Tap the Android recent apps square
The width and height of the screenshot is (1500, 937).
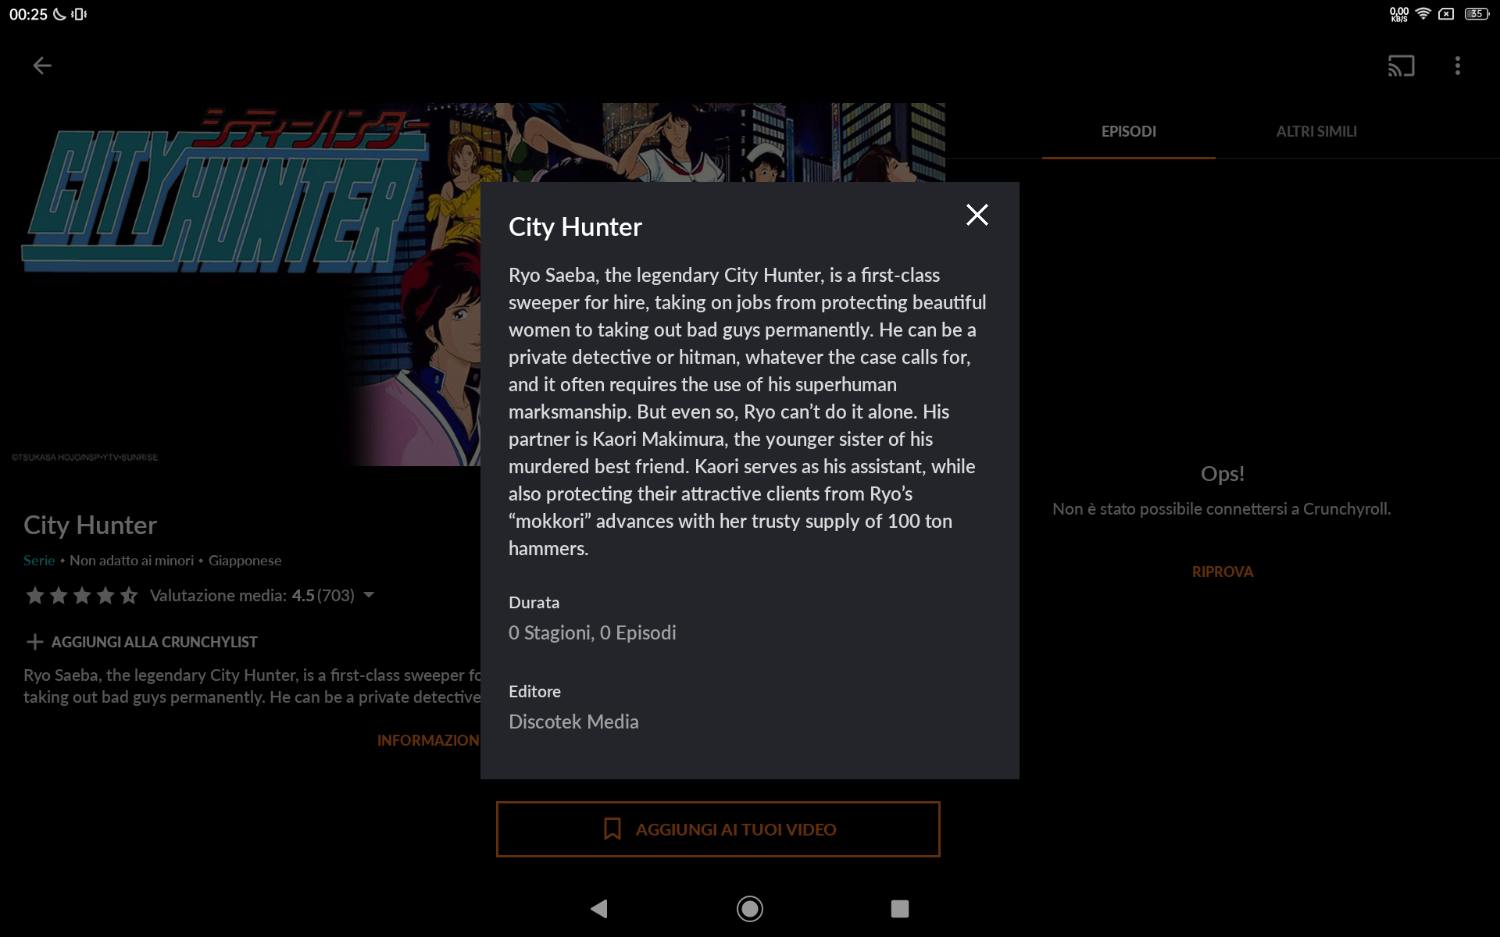[899, 908]
